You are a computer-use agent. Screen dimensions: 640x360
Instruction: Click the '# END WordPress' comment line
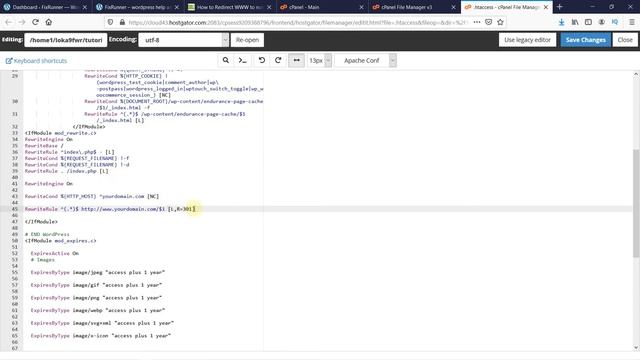click(x=47, y=234)
